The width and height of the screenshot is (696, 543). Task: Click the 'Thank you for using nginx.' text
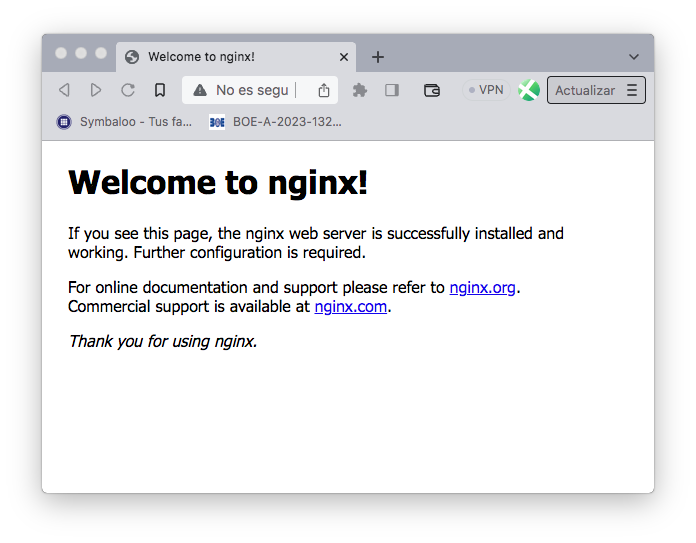pos(163,341)
